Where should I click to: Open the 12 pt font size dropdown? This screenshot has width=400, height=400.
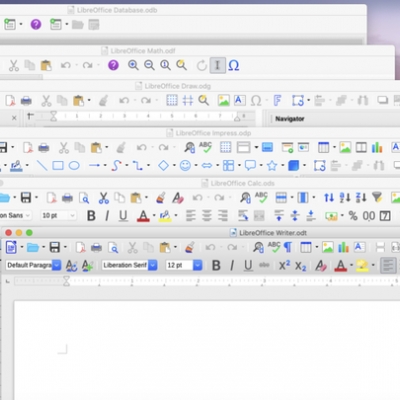[x=198, y=265]
